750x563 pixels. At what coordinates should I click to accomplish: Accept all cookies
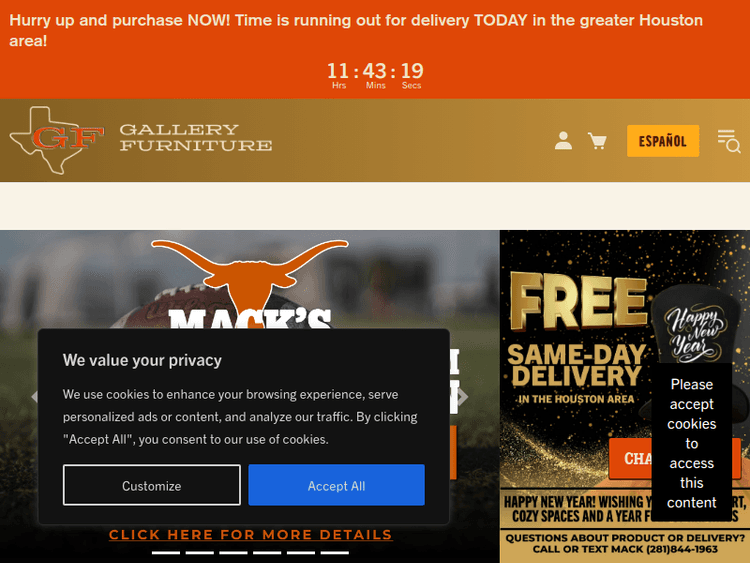pyautogui.click(x=336, y=485)
